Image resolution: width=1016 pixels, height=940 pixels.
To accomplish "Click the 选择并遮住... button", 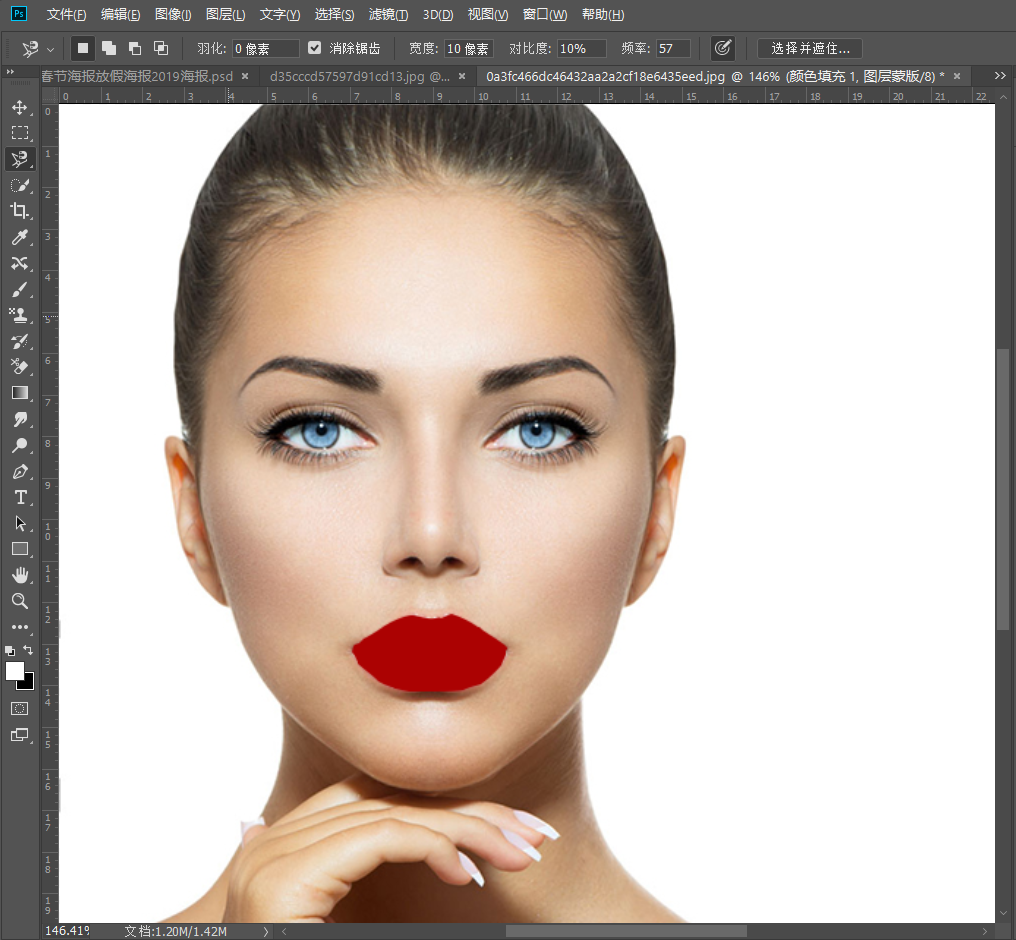I will (x=809, y=48).
